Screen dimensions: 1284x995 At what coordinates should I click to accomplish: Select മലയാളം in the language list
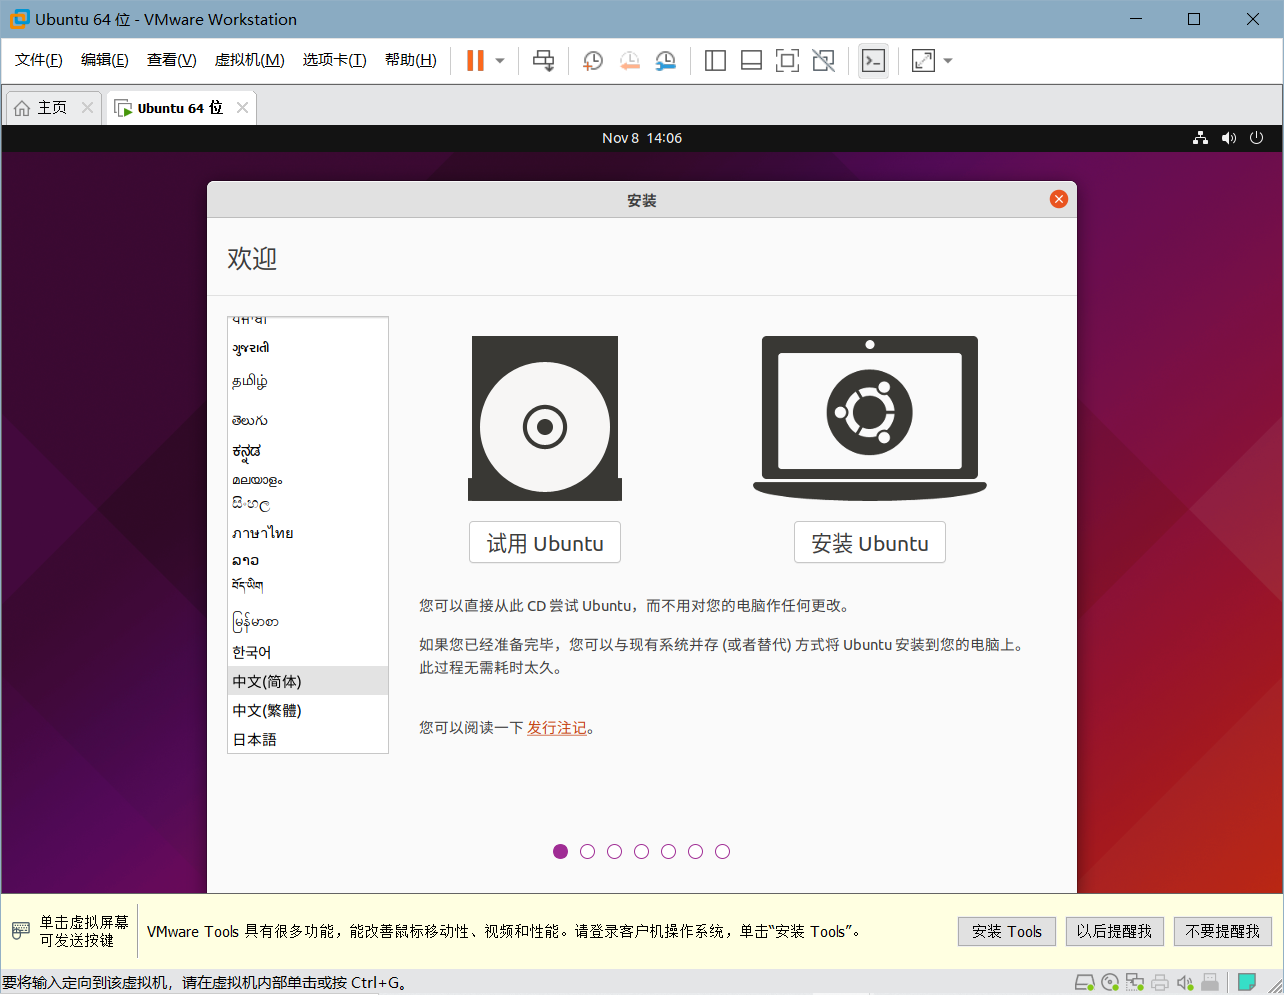click(x=308, y=480)
